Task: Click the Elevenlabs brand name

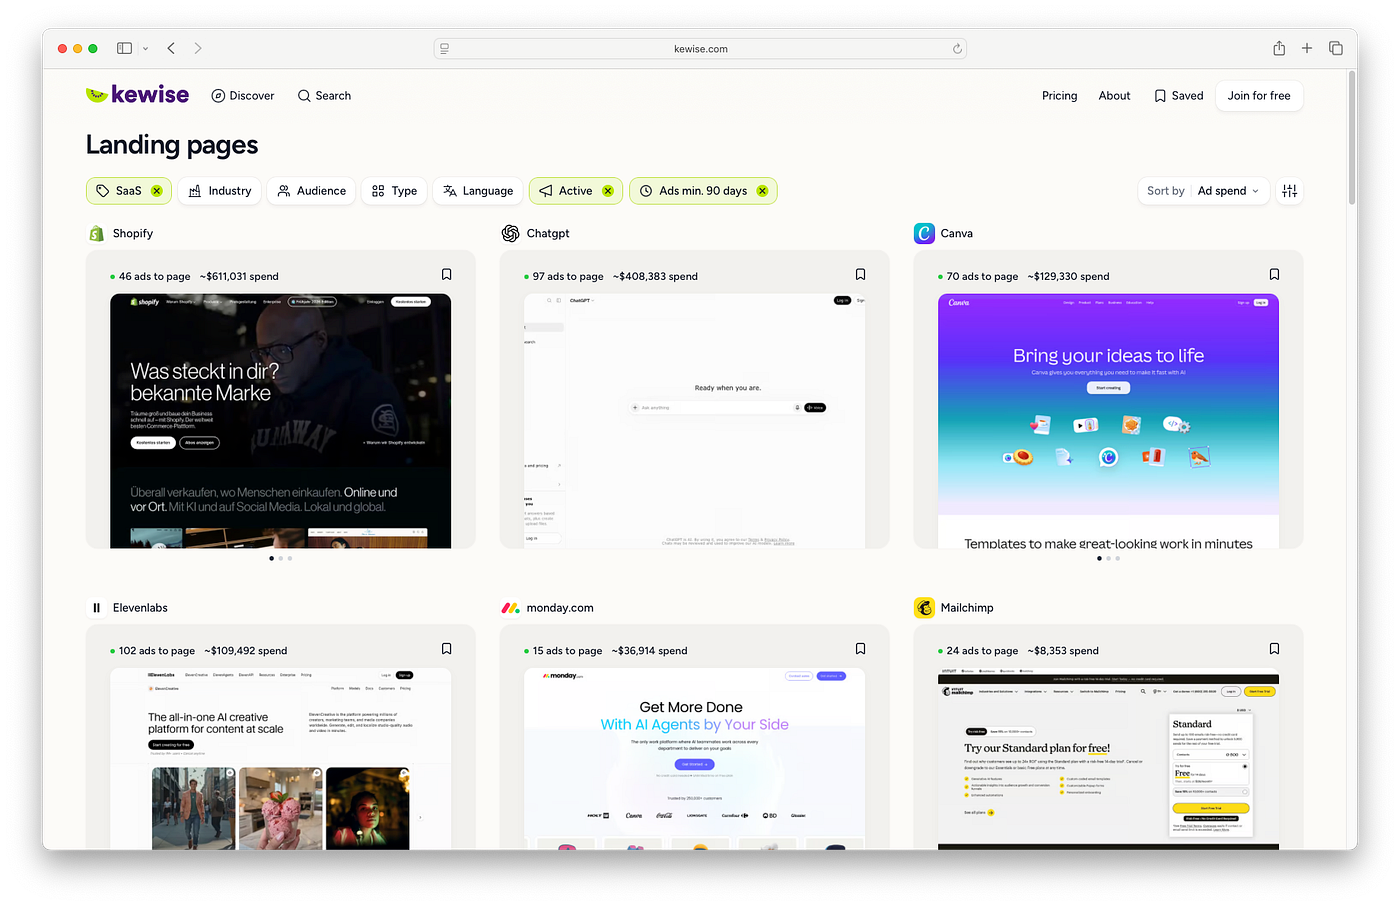Action: point(140,608)
